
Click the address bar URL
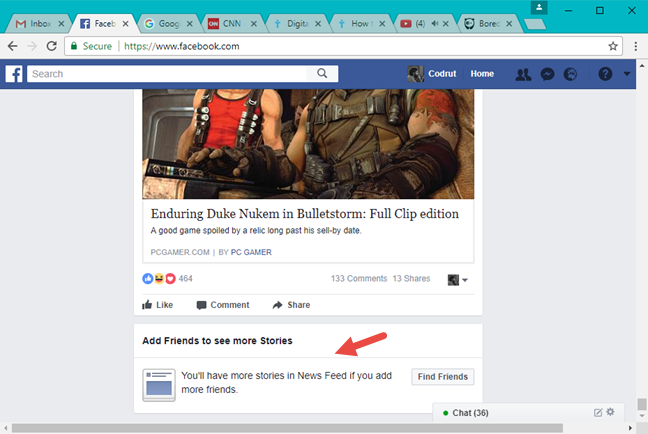click(181, 46)
